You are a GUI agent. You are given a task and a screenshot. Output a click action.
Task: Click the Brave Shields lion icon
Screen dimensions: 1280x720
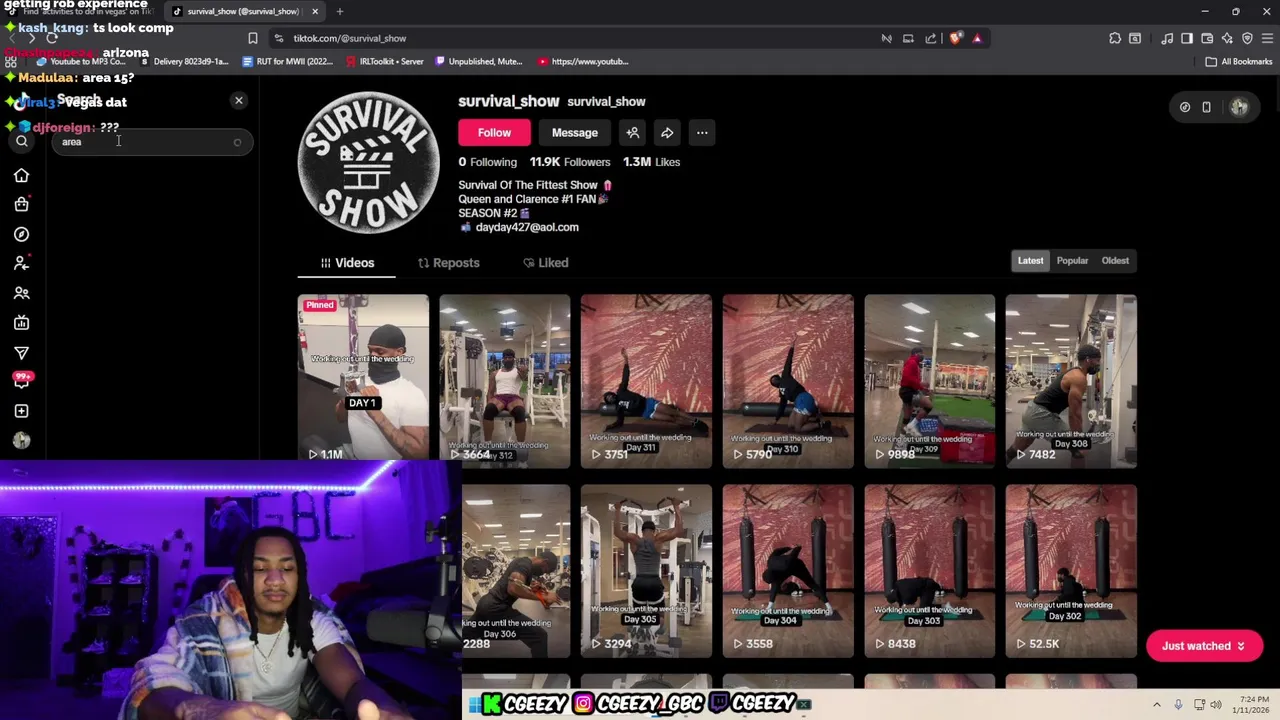click(955, 38)
